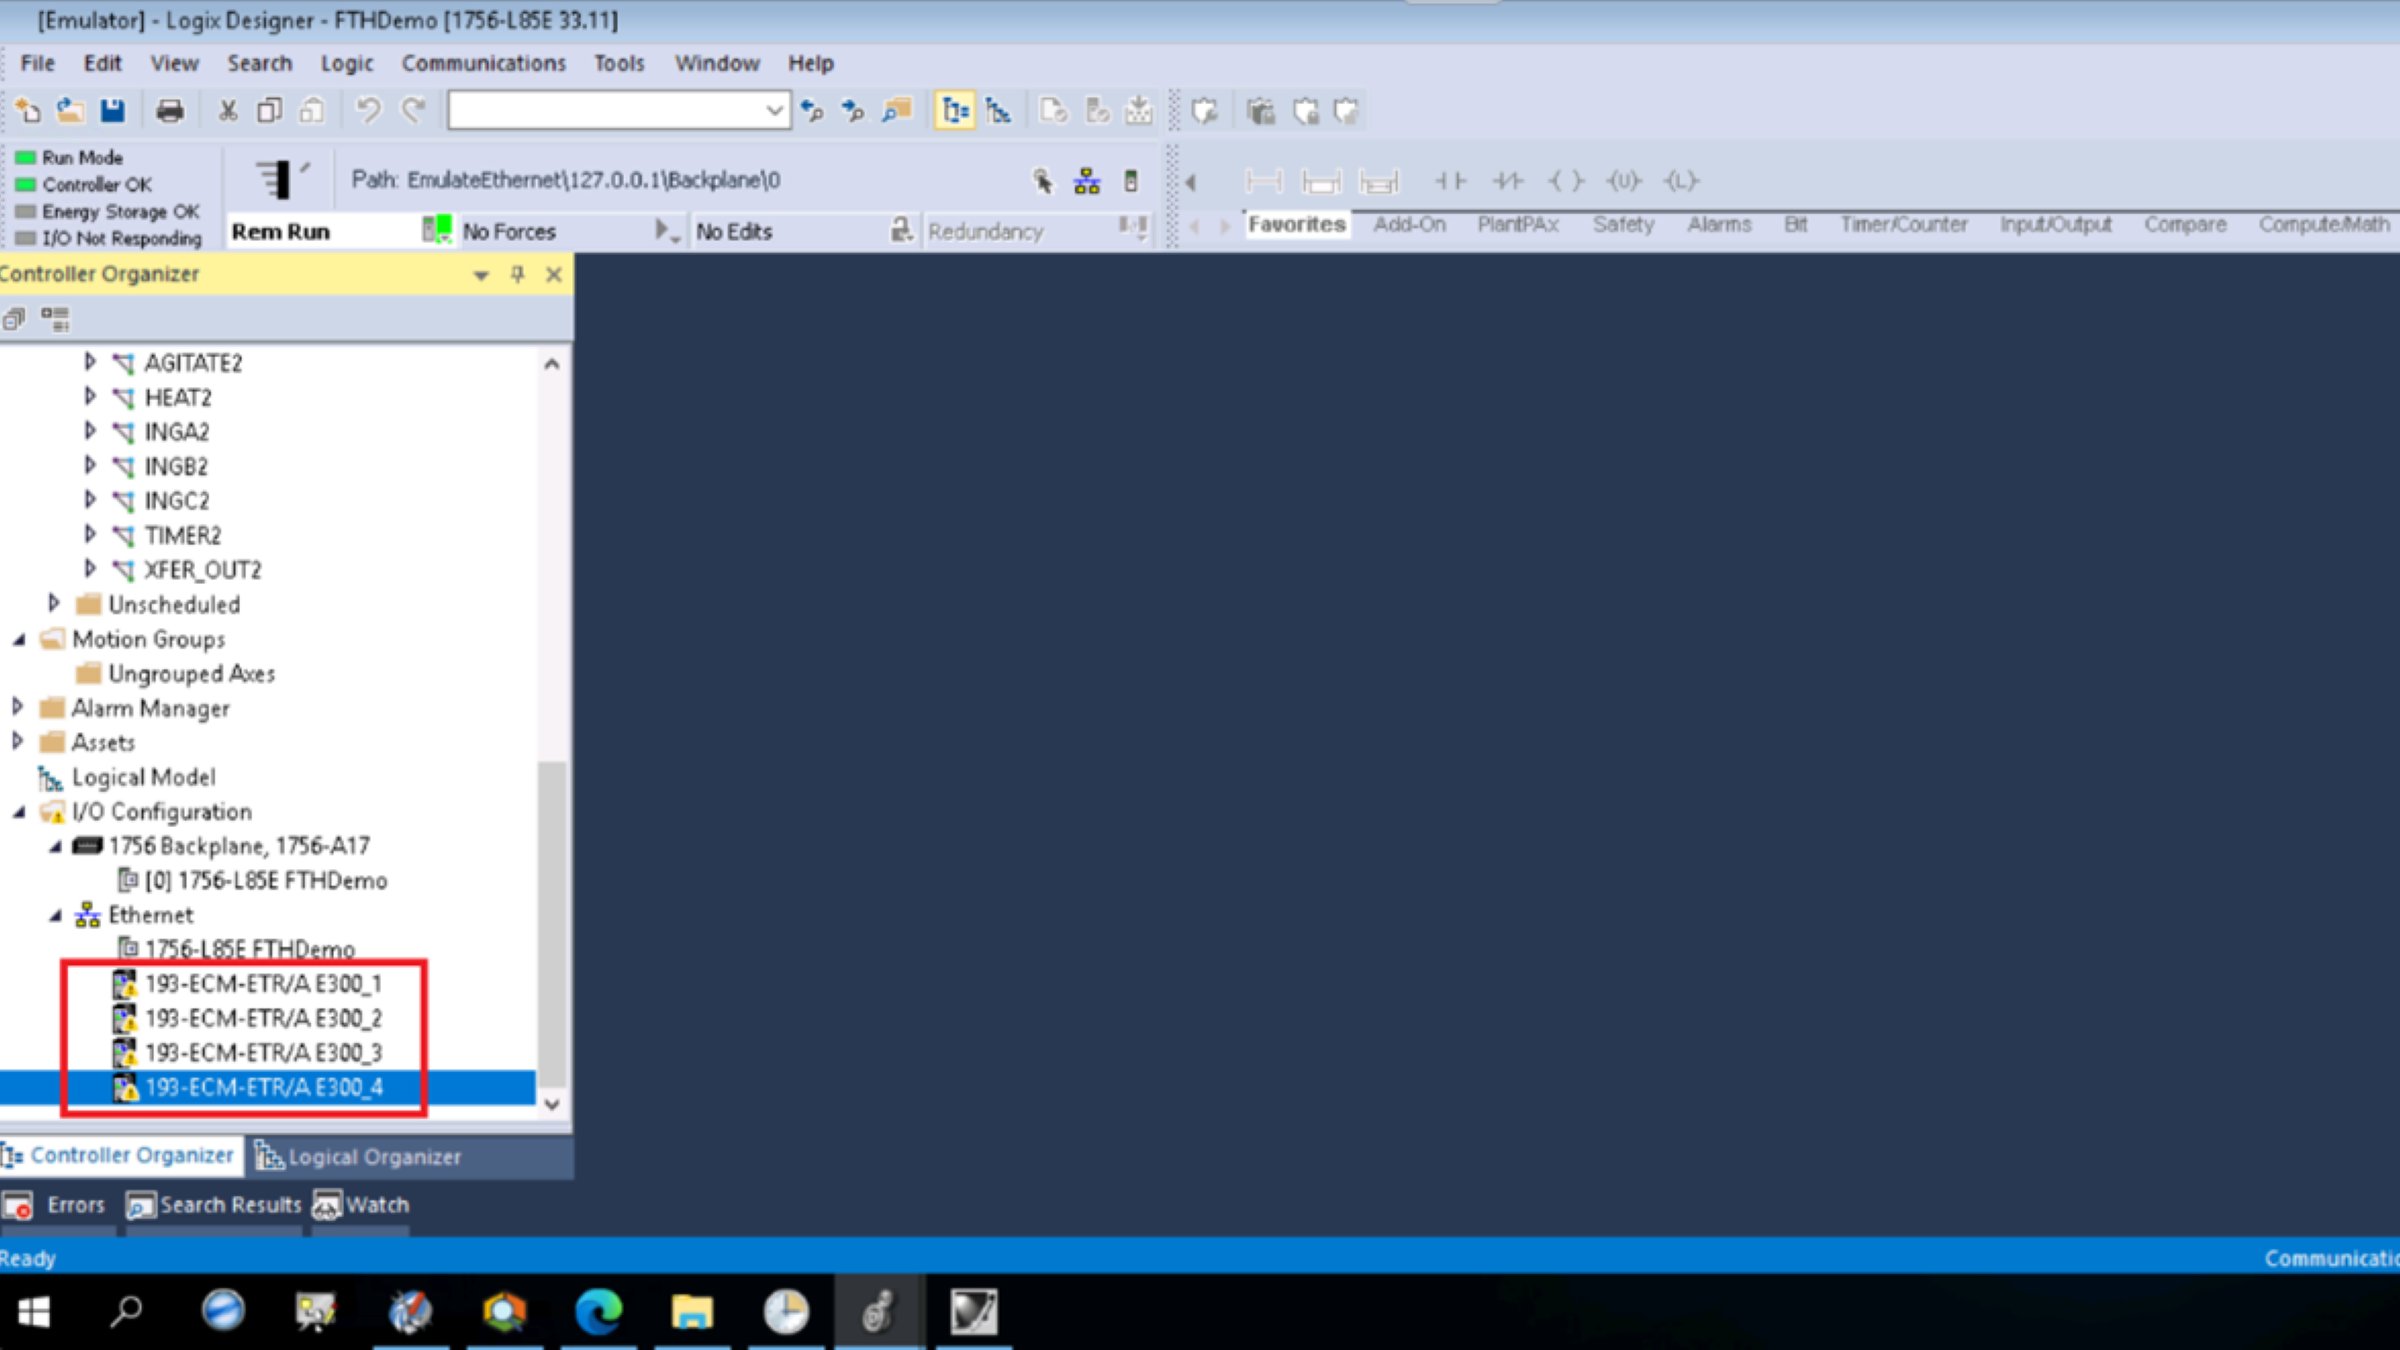The image size is (2400, 1350).
Task: Insert Examine On contact instruction
Action: click(1450, 181)
